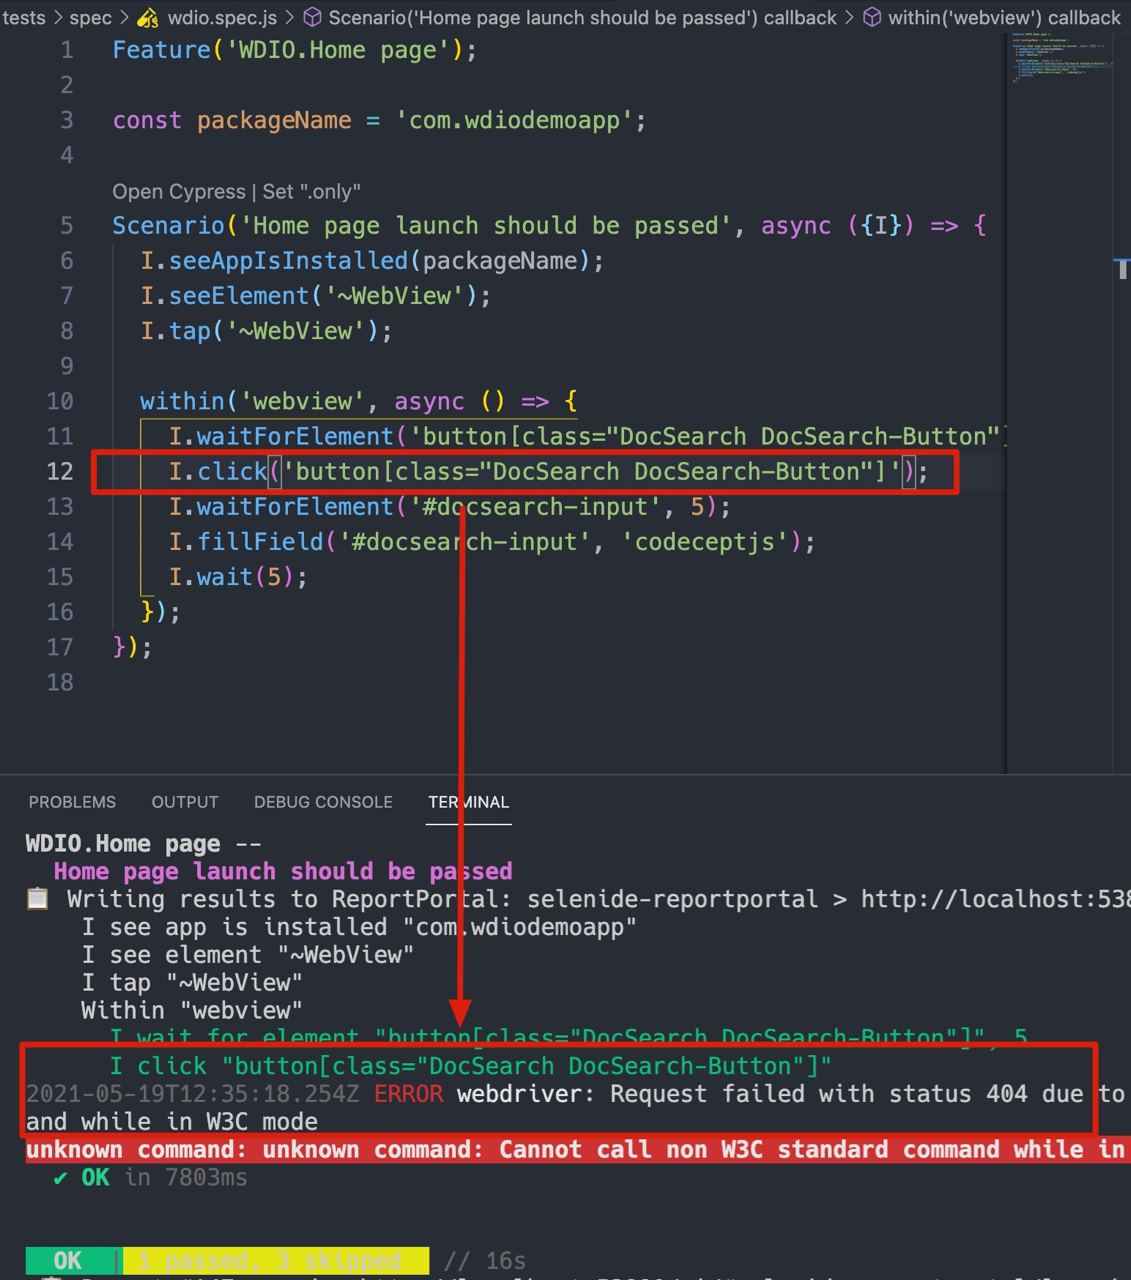Open the wdio.spec.js breadcrumb item
Viewport: 1131px width, 1280px height.
pyautogui.click(x=222, y=17)
